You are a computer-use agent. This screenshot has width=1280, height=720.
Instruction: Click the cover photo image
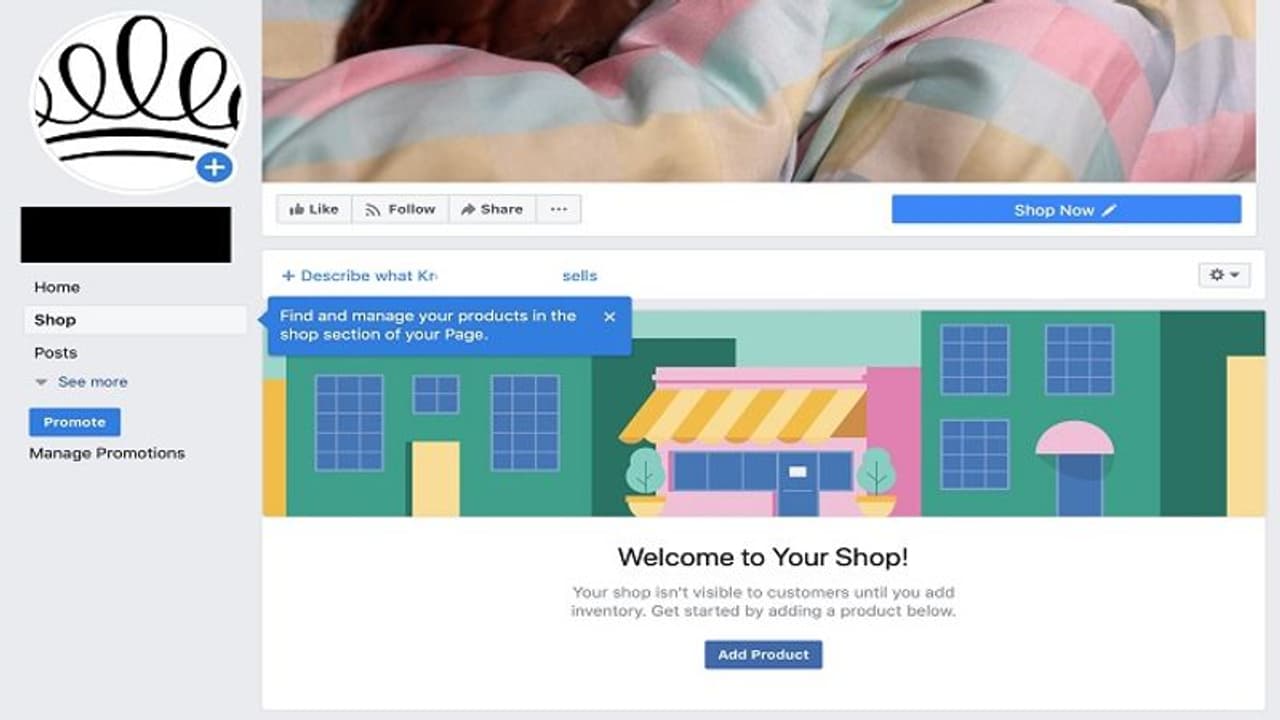(759, 90)
